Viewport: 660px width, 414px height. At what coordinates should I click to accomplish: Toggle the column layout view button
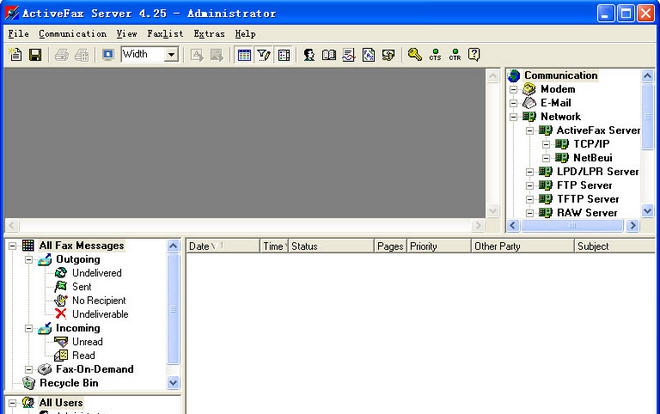[284, 55]
